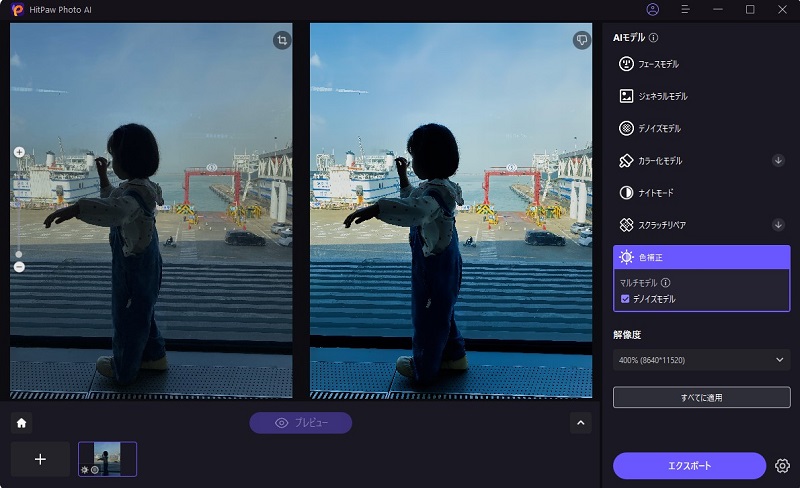800x488 pixels.
Task: Open the hamburger menu in title bar
Action: [686, 9]
